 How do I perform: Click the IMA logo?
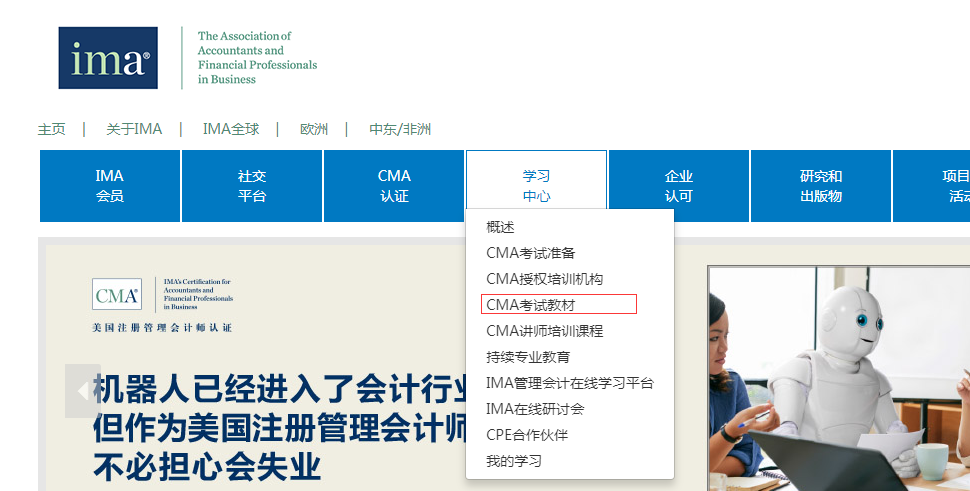(108, 58)
